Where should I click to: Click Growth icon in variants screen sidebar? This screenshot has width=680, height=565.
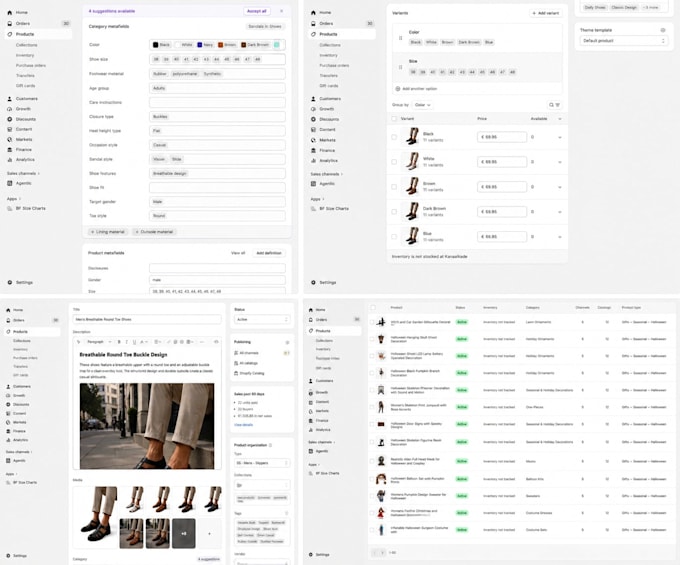[x=313, y=109]
